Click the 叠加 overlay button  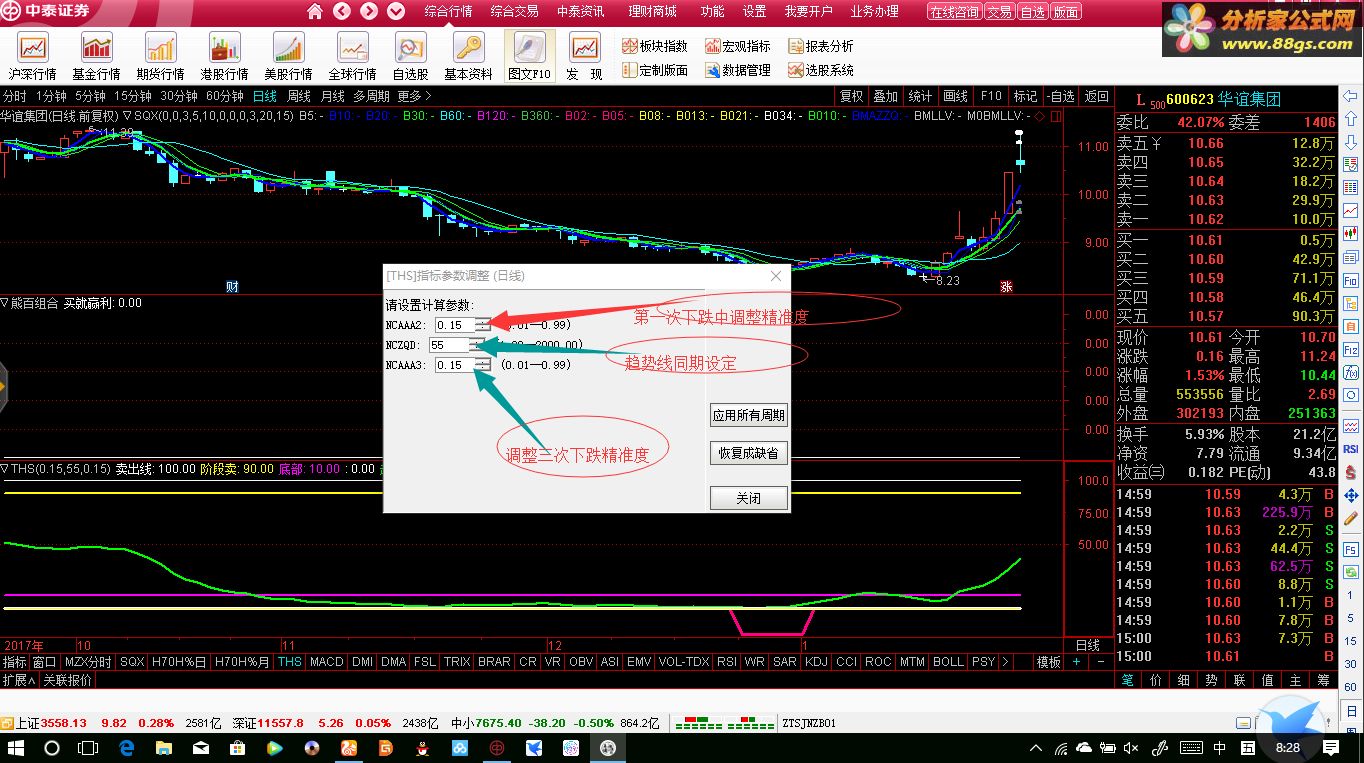tap(886, 96)
